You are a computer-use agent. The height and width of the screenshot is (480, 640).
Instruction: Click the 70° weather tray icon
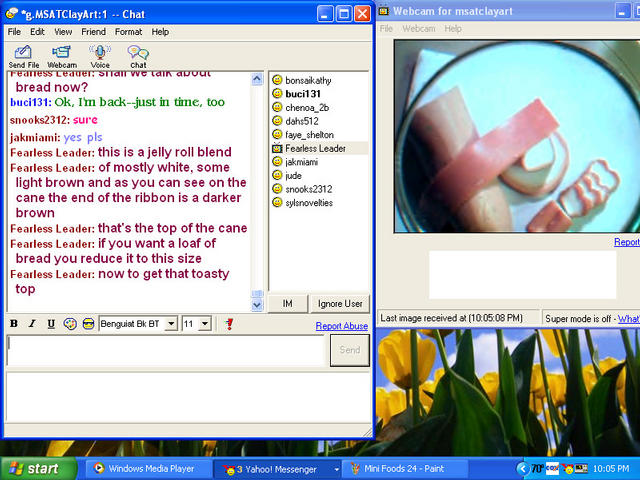538,469
